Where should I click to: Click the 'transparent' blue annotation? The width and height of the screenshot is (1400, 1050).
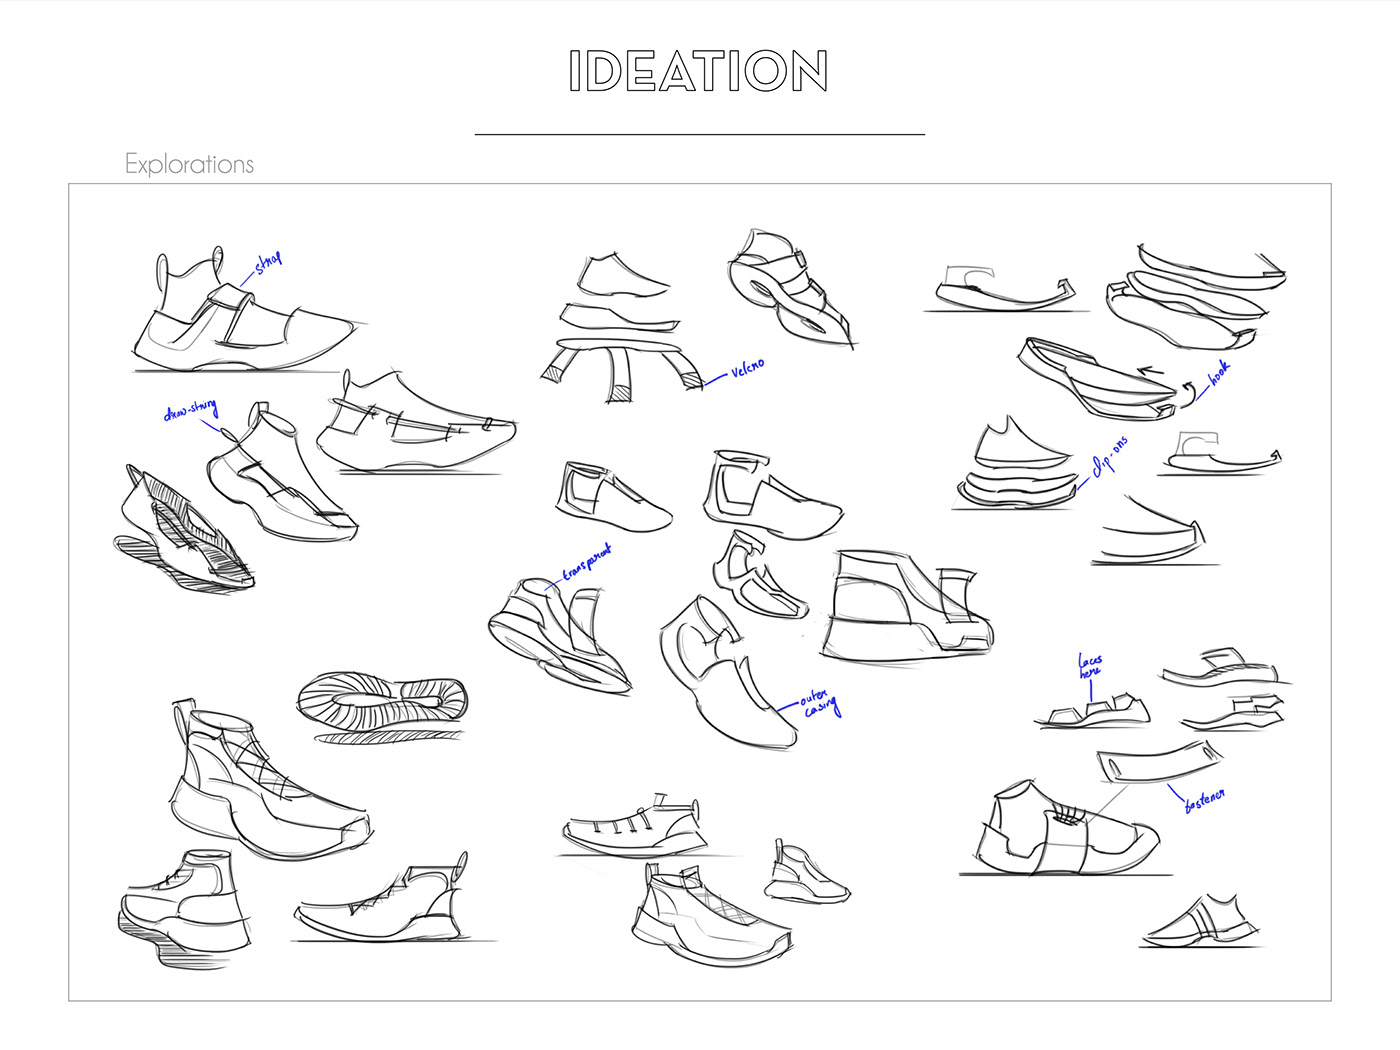click(x=586, y=562)
